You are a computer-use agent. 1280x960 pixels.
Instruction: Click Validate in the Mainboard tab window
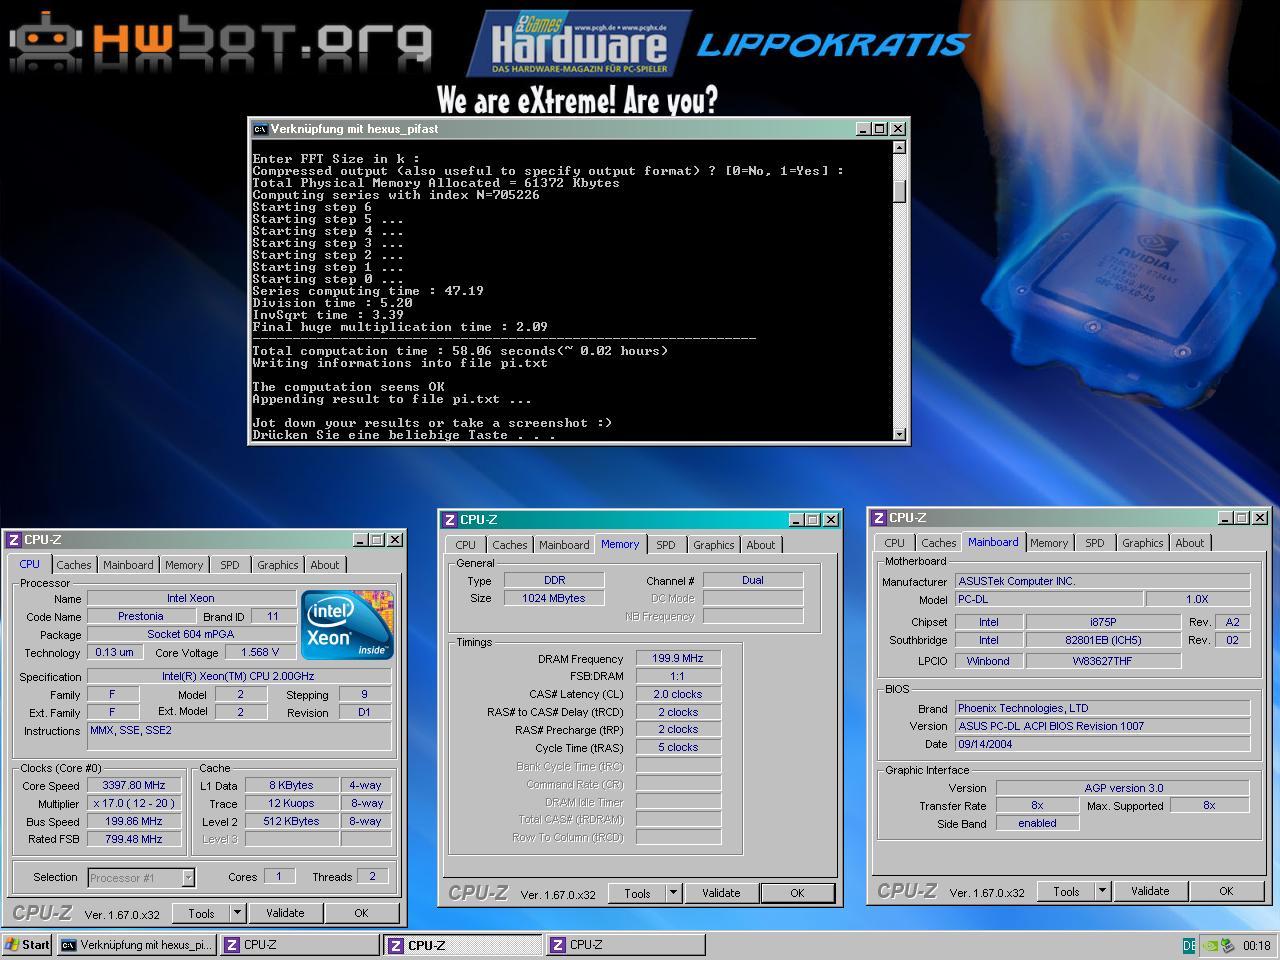click(x=1150, y=891)
